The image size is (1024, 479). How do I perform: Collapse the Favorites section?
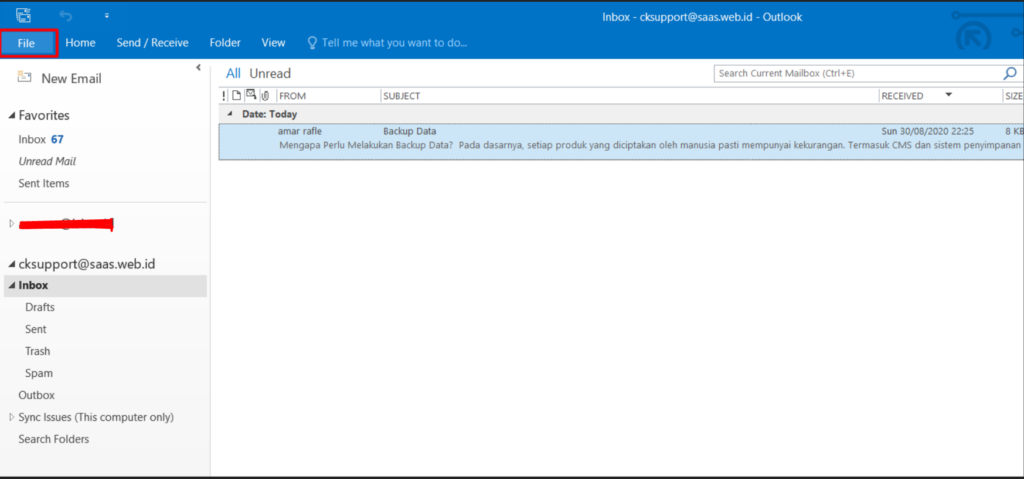coord(12,116)
